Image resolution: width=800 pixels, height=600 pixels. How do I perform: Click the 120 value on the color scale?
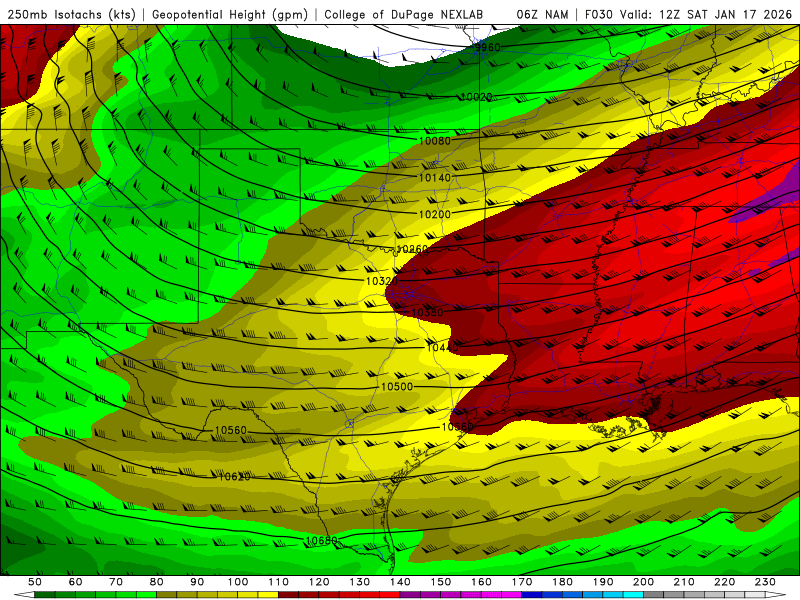click(319, 582)
